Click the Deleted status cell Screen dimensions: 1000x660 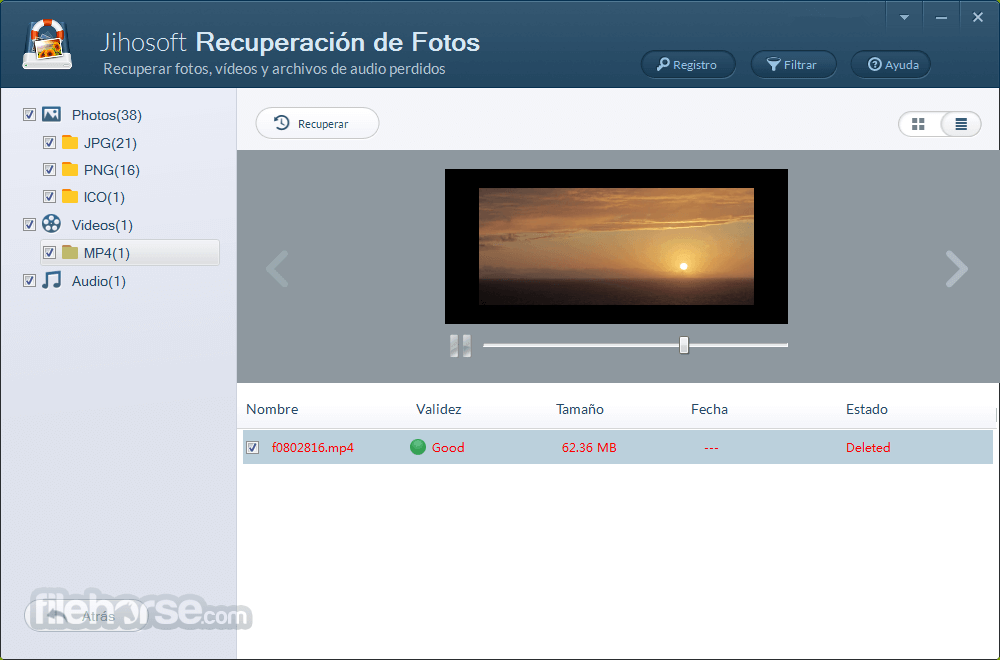pos(868,448)
